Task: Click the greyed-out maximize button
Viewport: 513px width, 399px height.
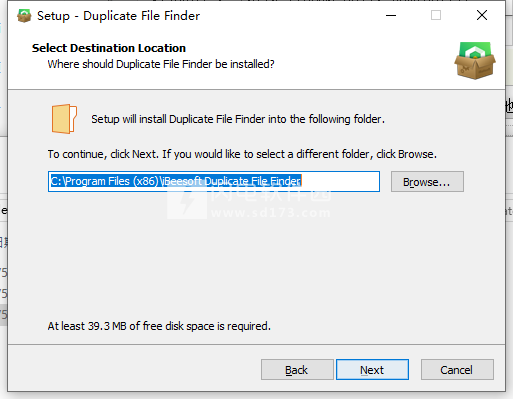Action: point(436,15)
